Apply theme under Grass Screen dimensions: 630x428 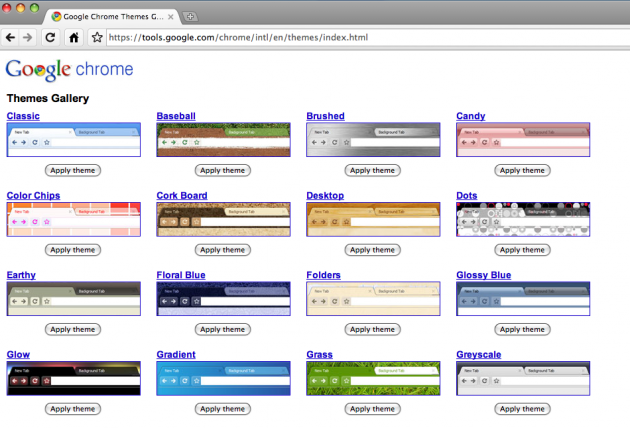[x=372, y=409]
